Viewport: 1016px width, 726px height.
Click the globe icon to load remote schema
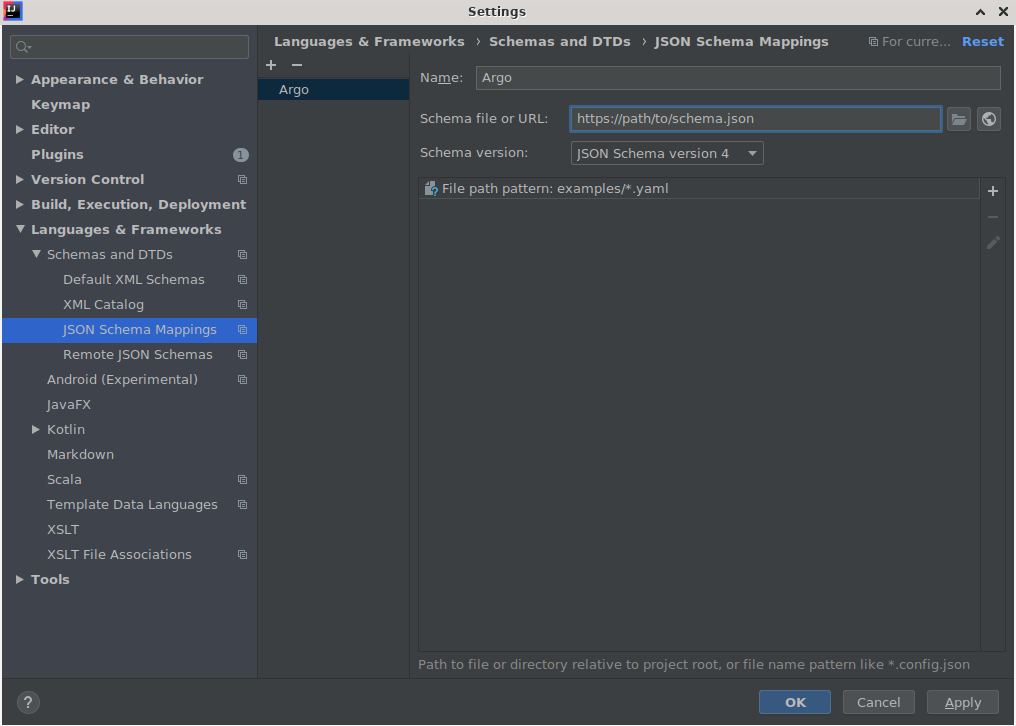click(x=988, y=119)
